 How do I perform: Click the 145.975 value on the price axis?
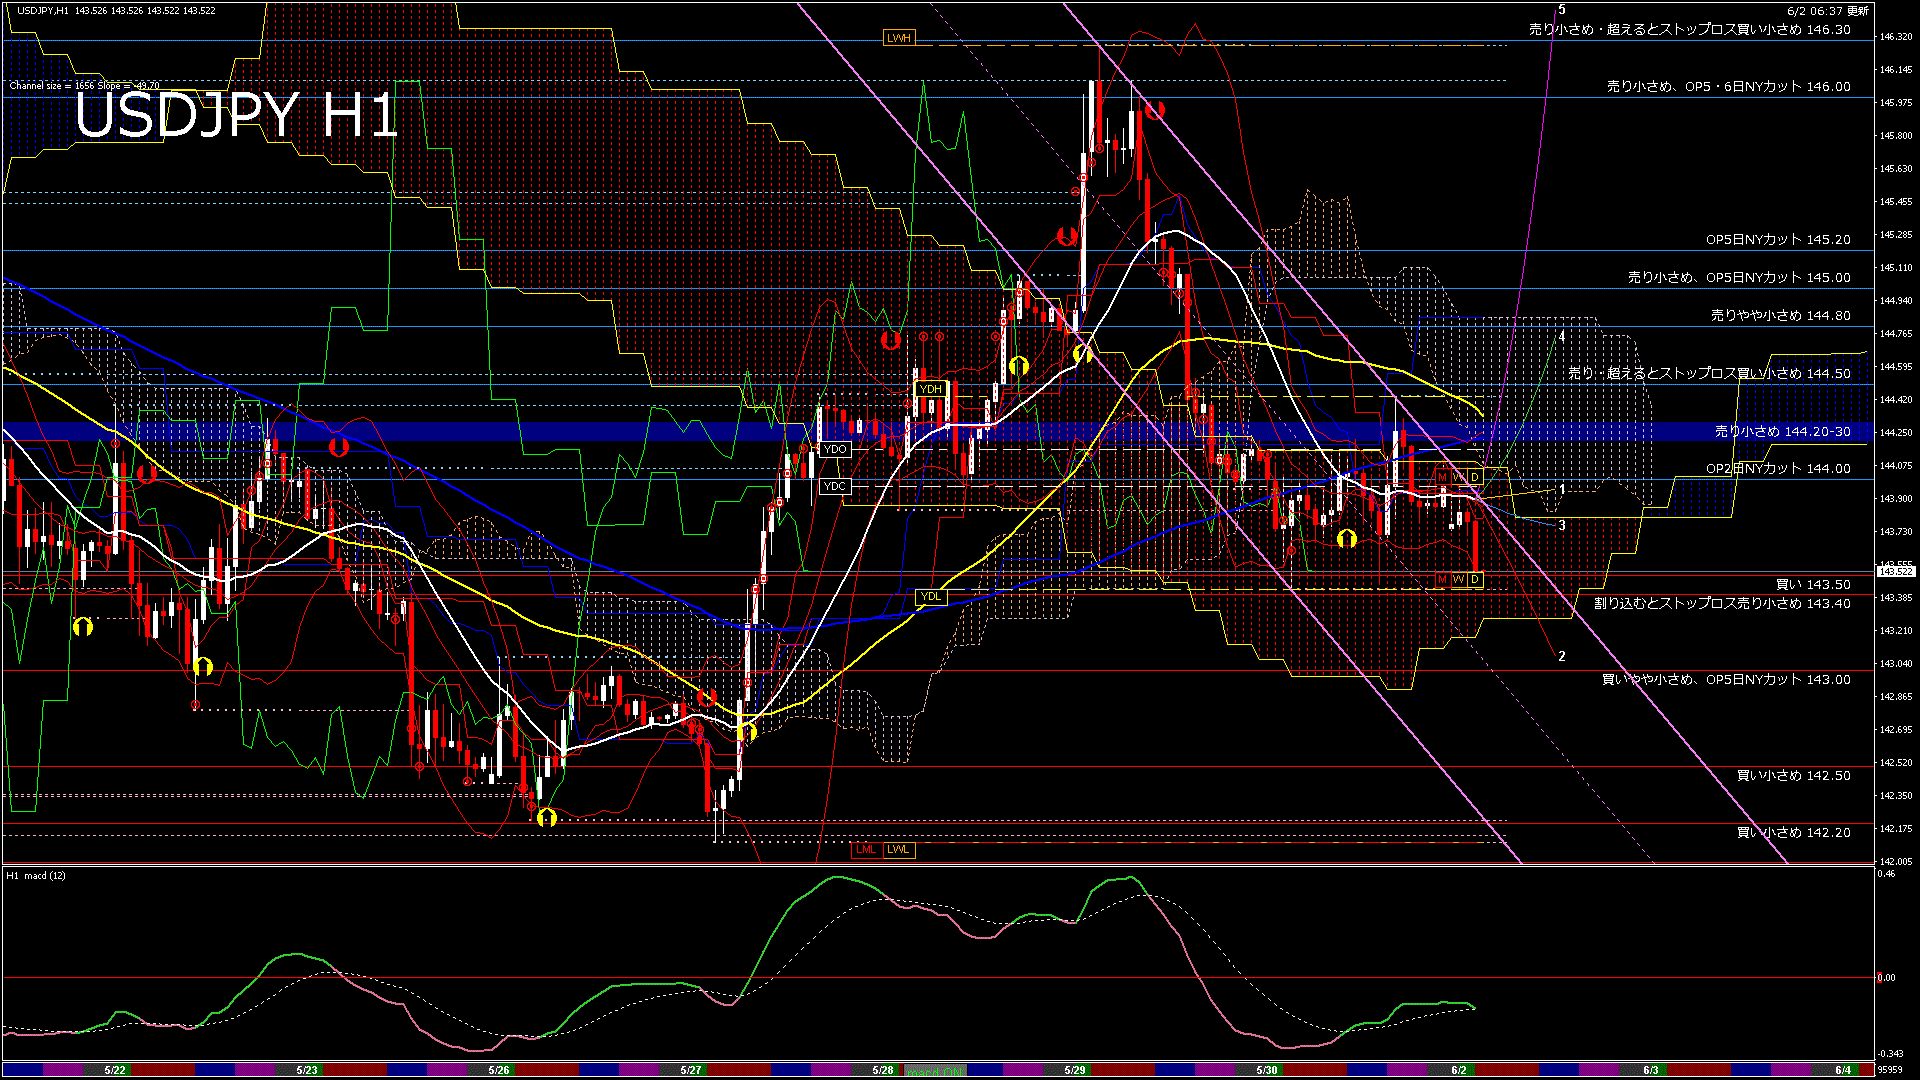(1896, 103)
